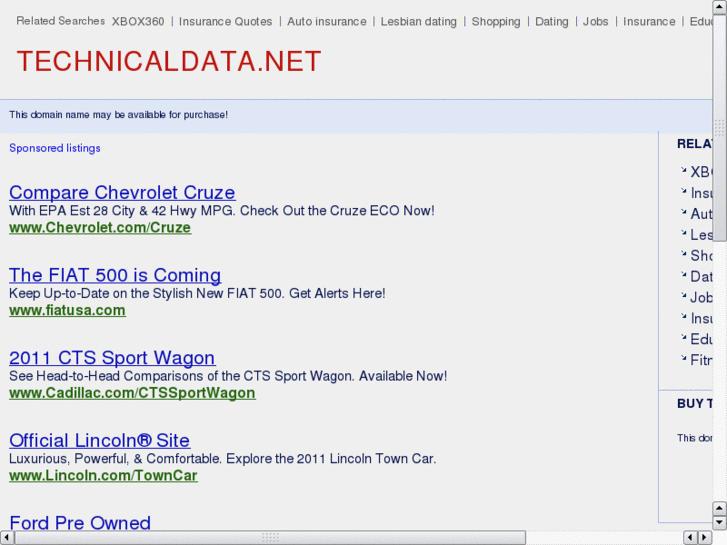Visit www.Lincoln.com/TownCar URL link
Viewport: 727px width, 545px height.
pyautogui.click(x=103, y=475)
